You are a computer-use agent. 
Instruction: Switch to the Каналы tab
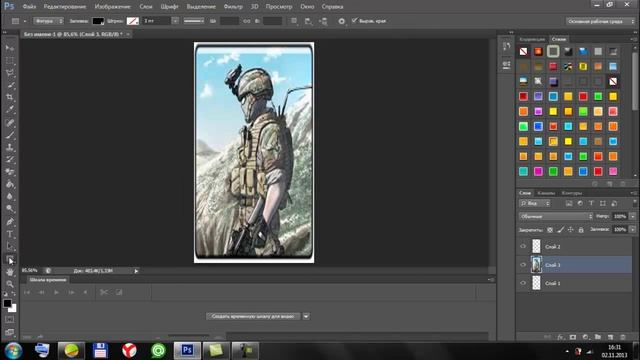546,193
